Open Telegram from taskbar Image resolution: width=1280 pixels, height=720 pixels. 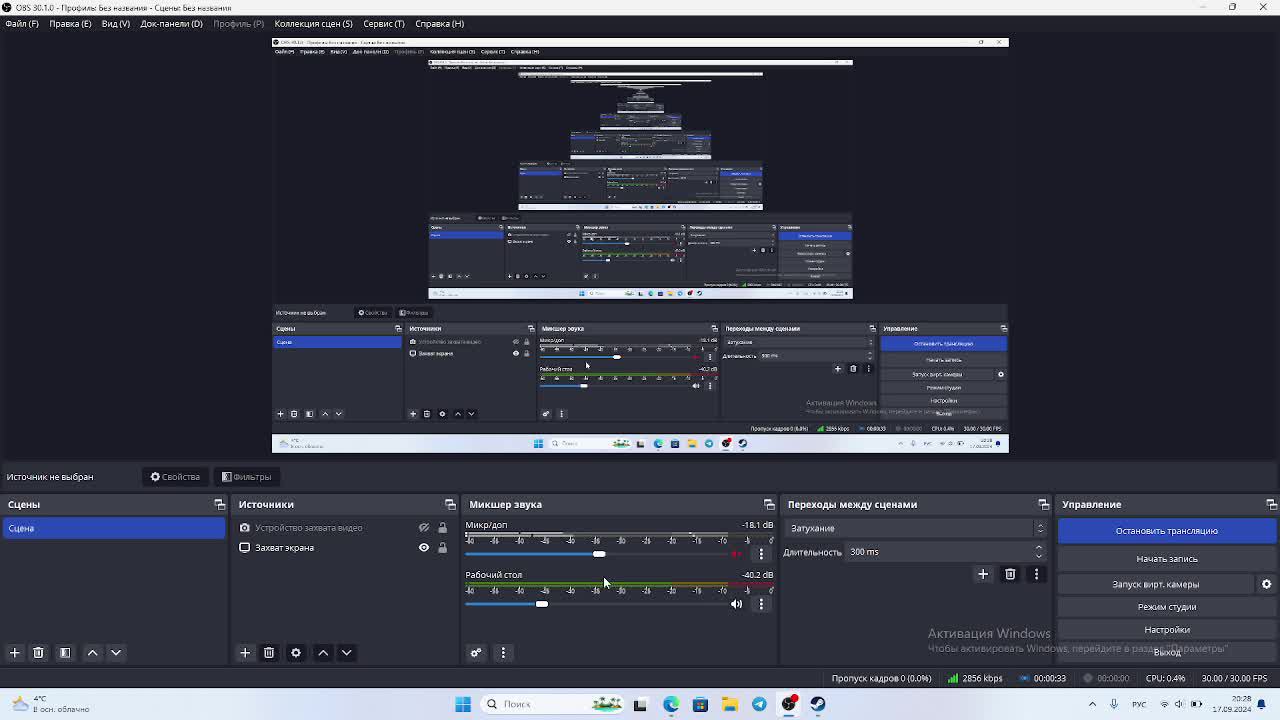click(x=759, y=704)
